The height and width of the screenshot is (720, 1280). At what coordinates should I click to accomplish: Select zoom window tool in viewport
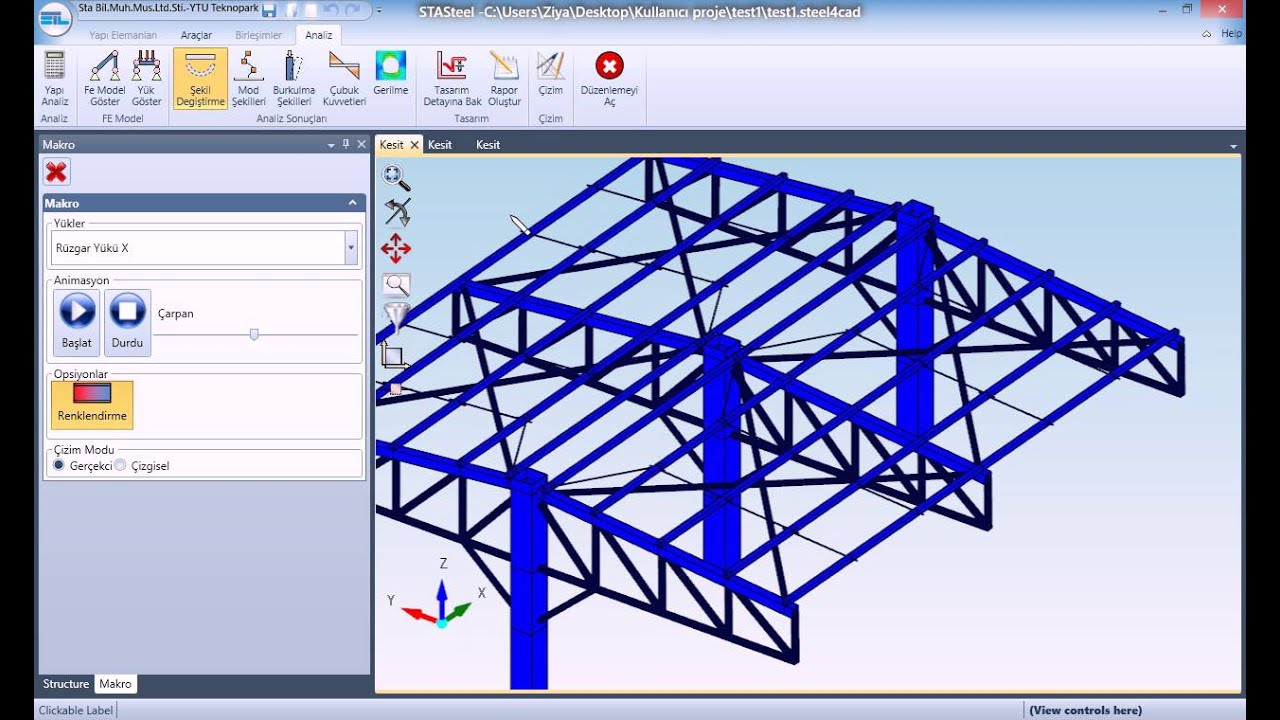(x=397, y=285)
